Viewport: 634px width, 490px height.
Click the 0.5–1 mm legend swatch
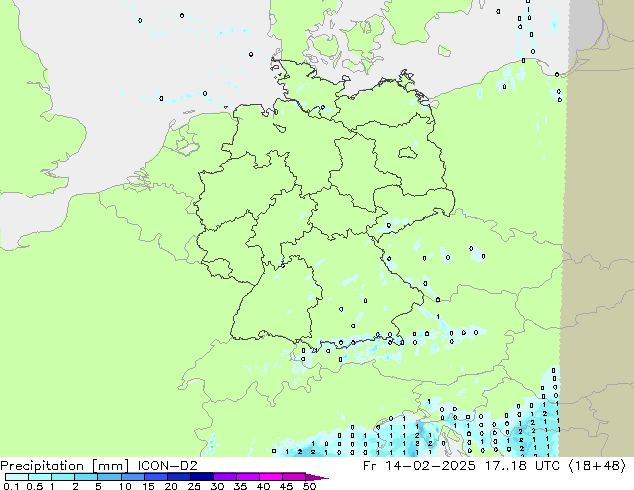(40, 477)
